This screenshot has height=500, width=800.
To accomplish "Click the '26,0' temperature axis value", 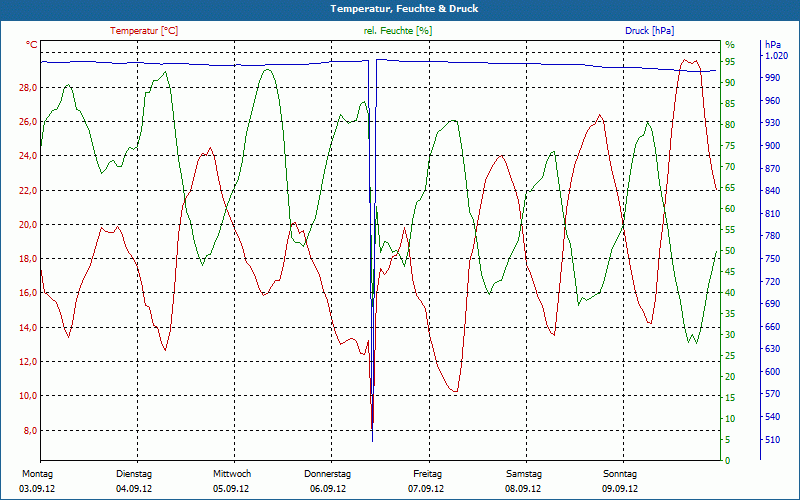I will (29, 121).
